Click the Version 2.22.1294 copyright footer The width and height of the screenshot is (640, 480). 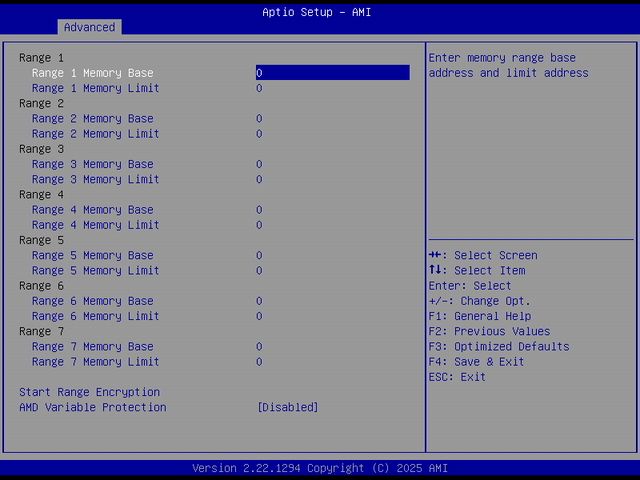click(x=320, y=468)
